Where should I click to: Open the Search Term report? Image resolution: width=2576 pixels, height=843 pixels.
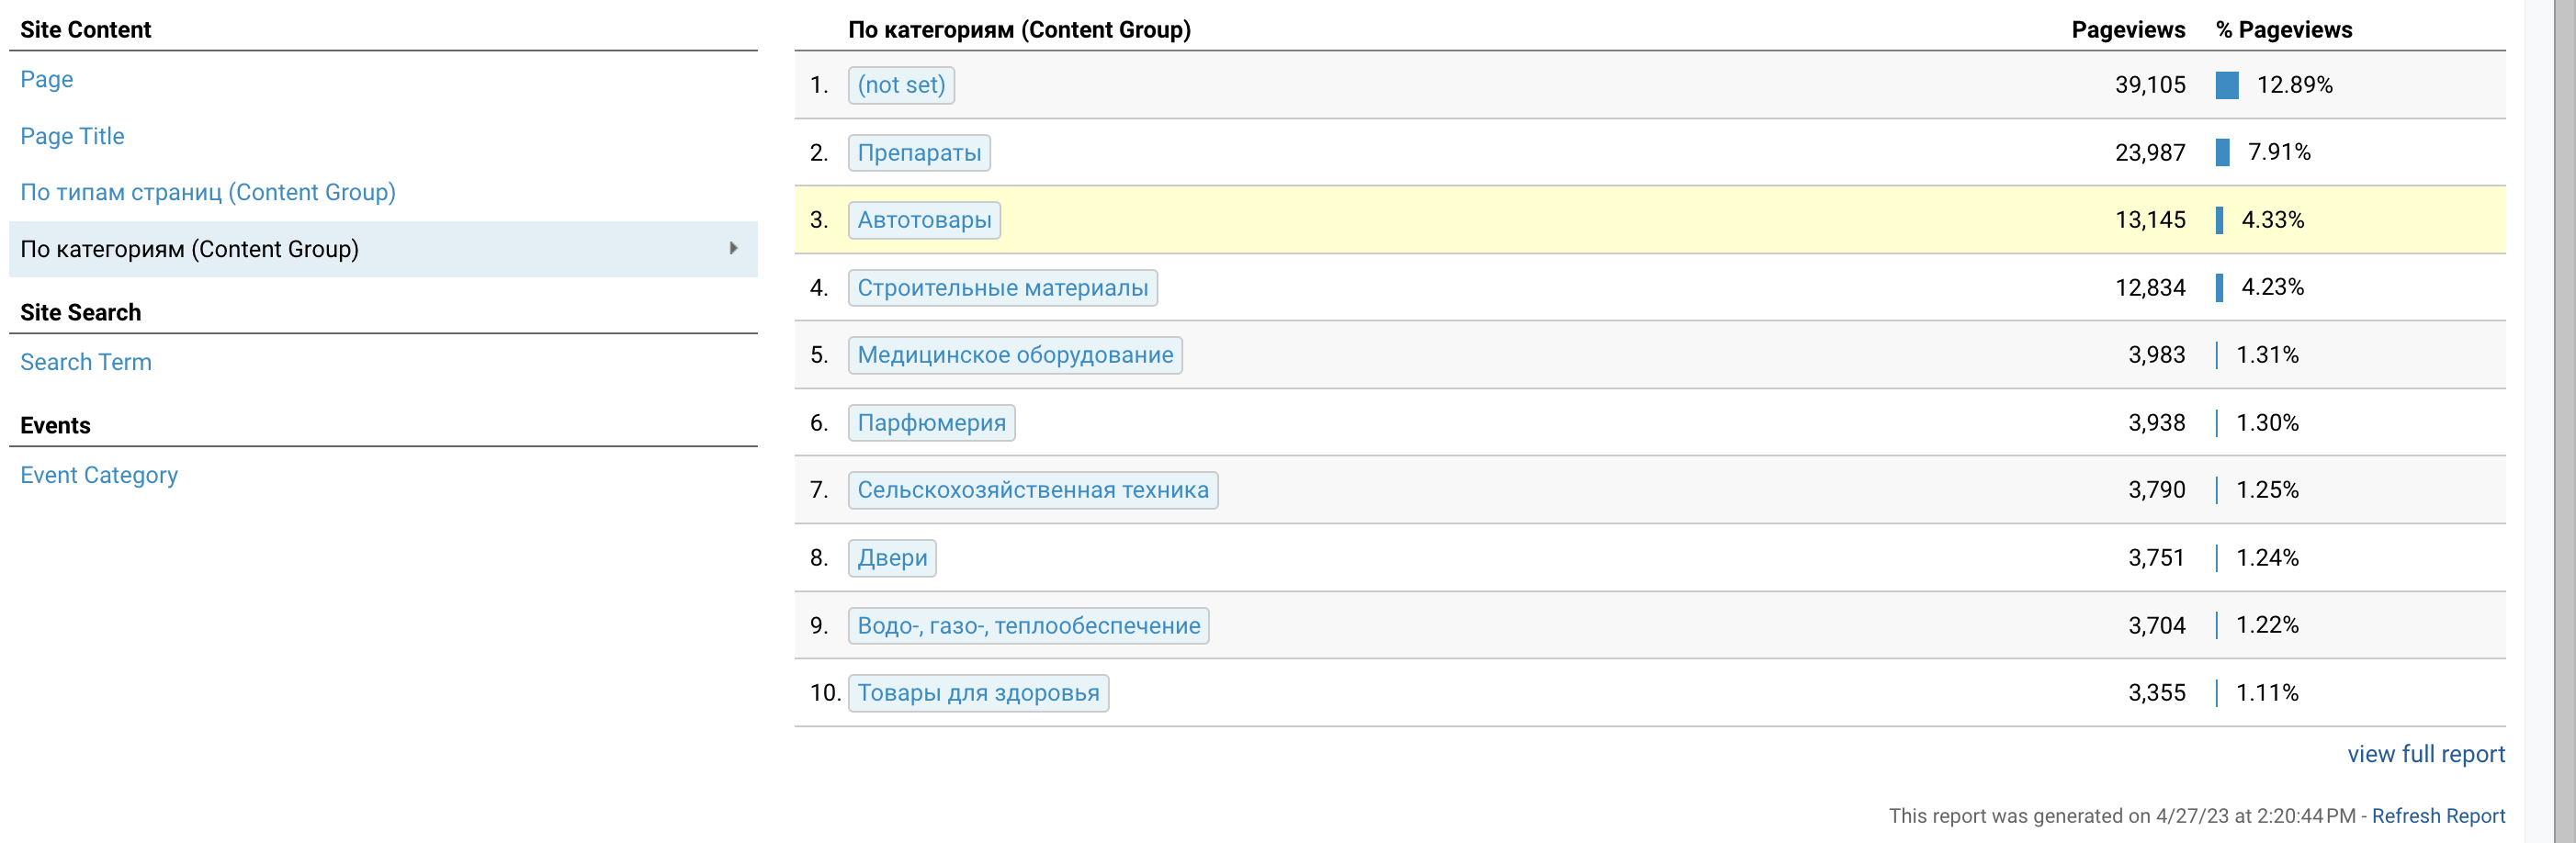[86, 362]
